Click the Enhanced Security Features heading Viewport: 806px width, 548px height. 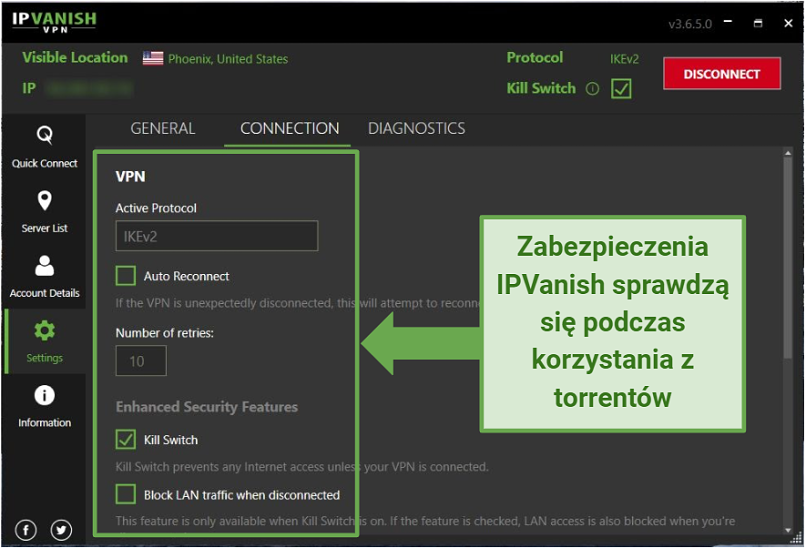tap(207, 407)
